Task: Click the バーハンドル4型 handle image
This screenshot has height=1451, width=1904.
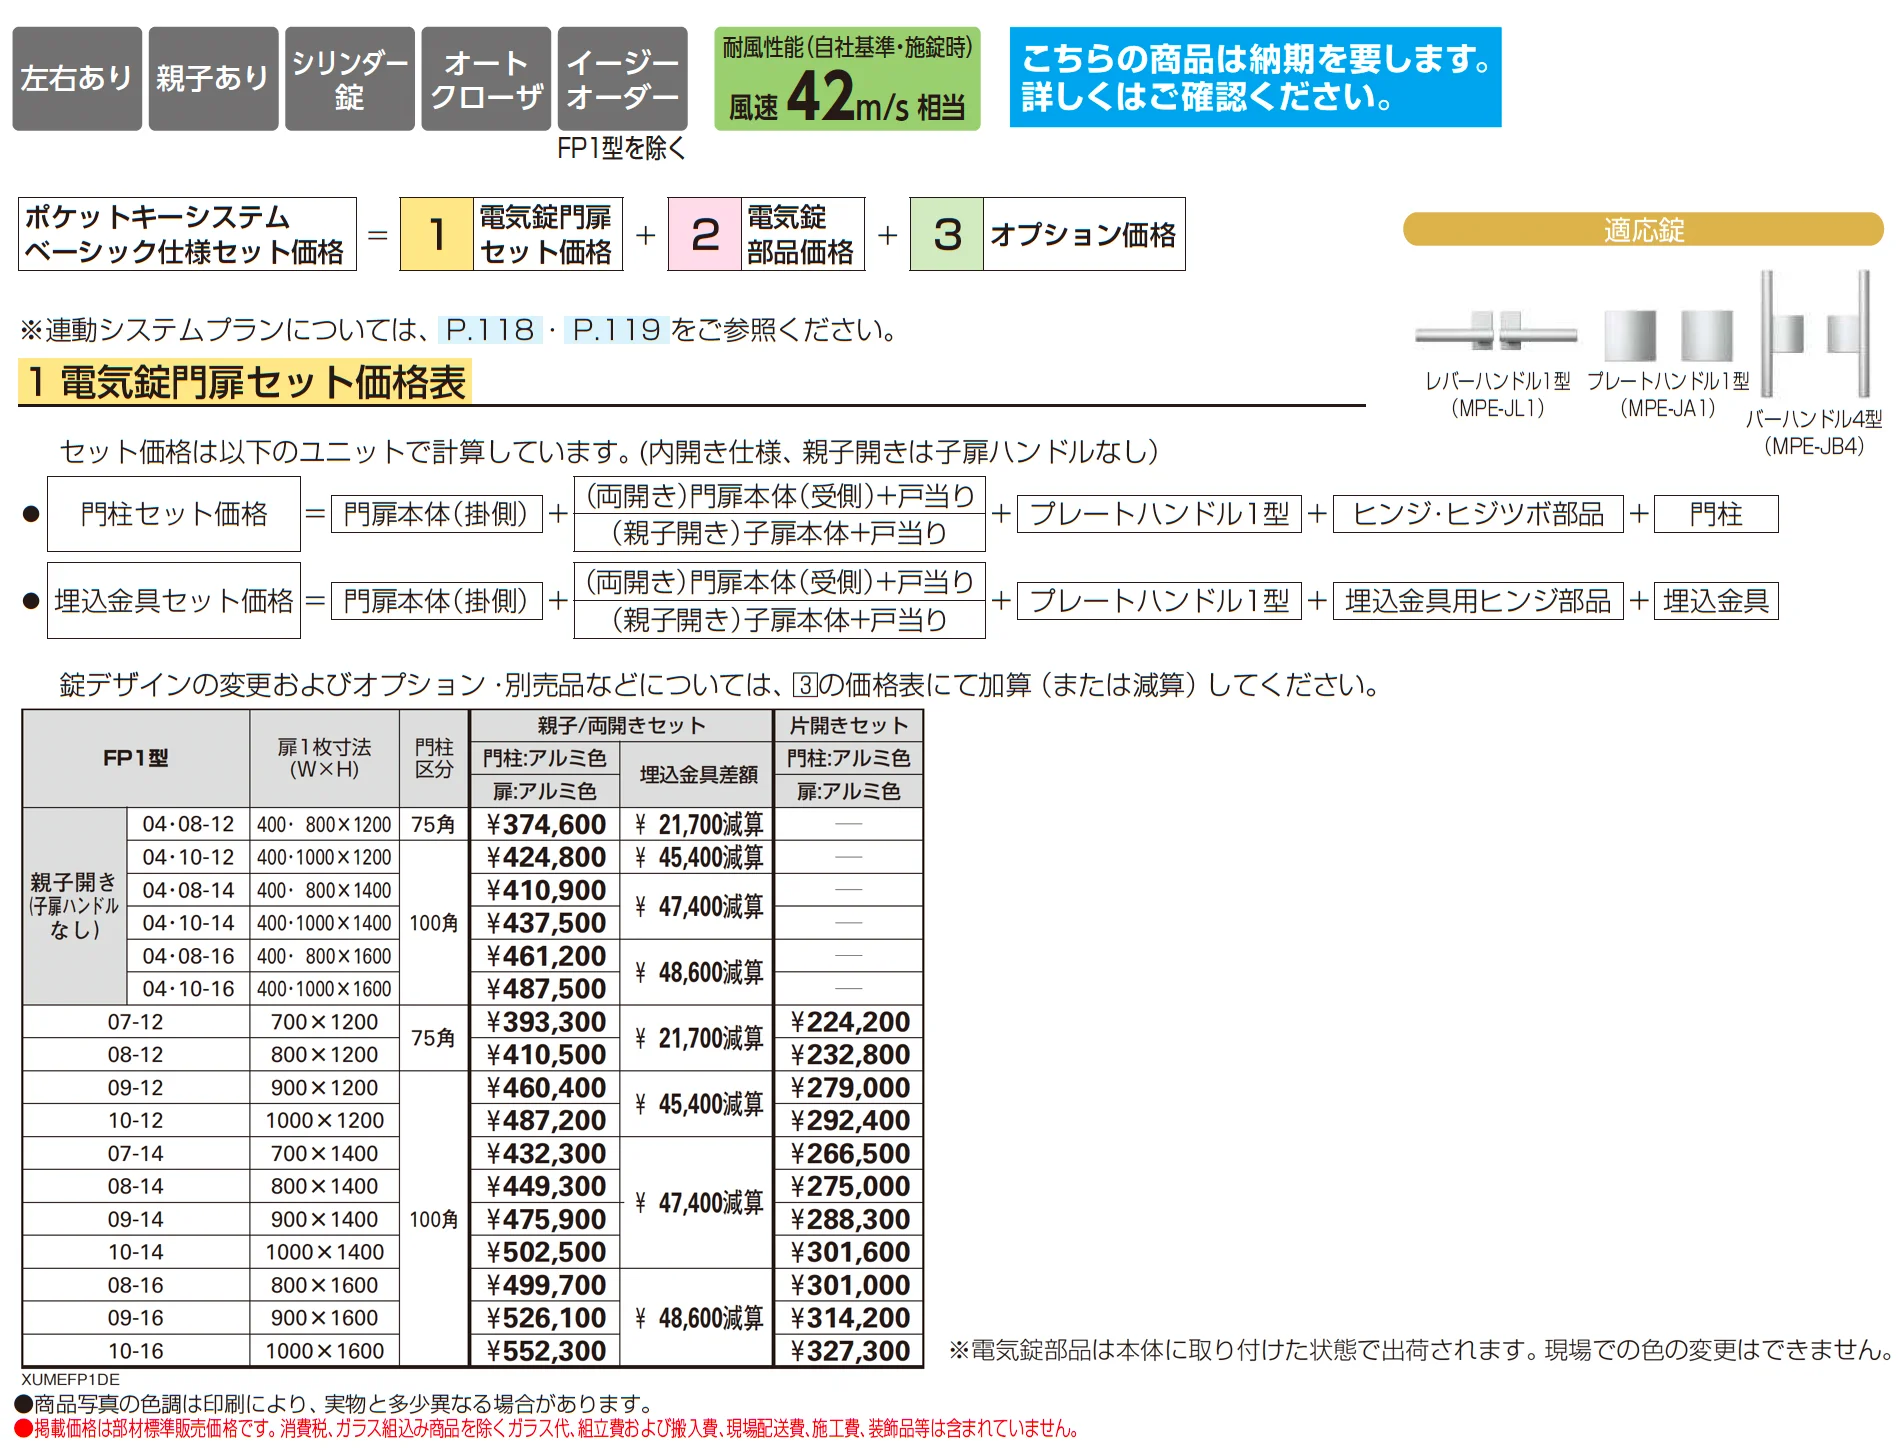Action: point(1816,334)
